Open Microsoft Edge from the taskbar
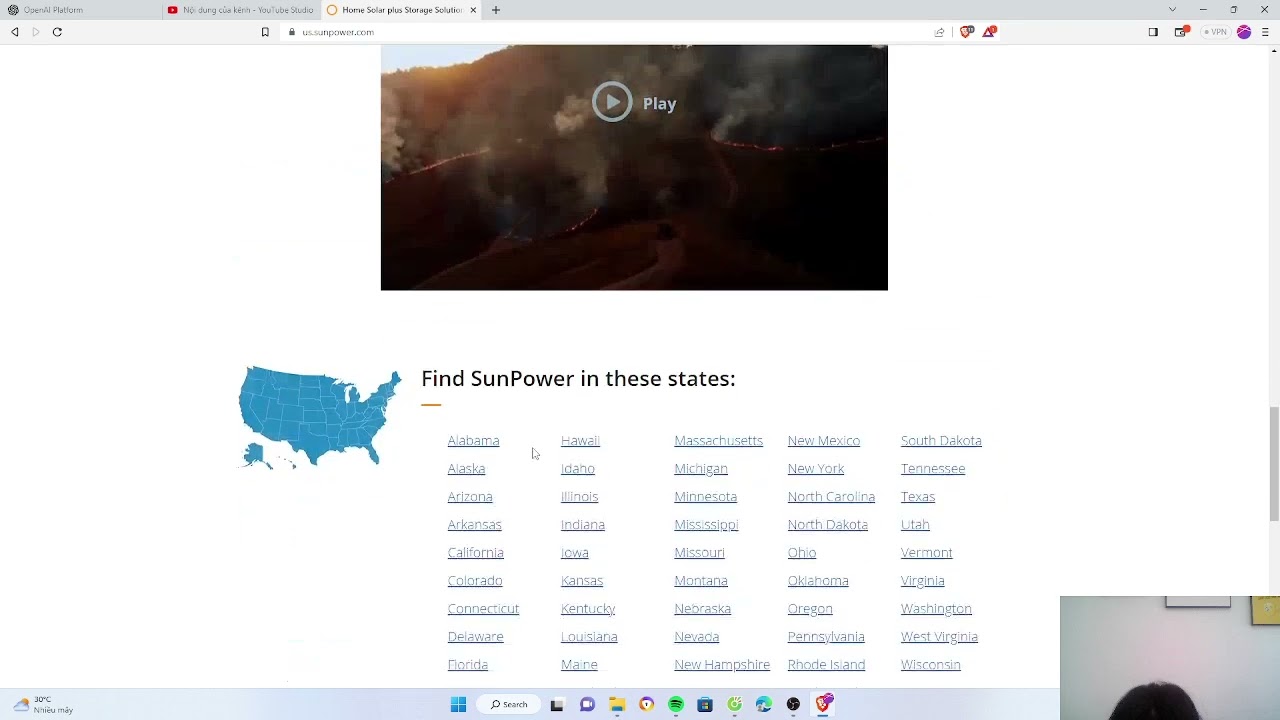1280x720 pixels. 764,704
